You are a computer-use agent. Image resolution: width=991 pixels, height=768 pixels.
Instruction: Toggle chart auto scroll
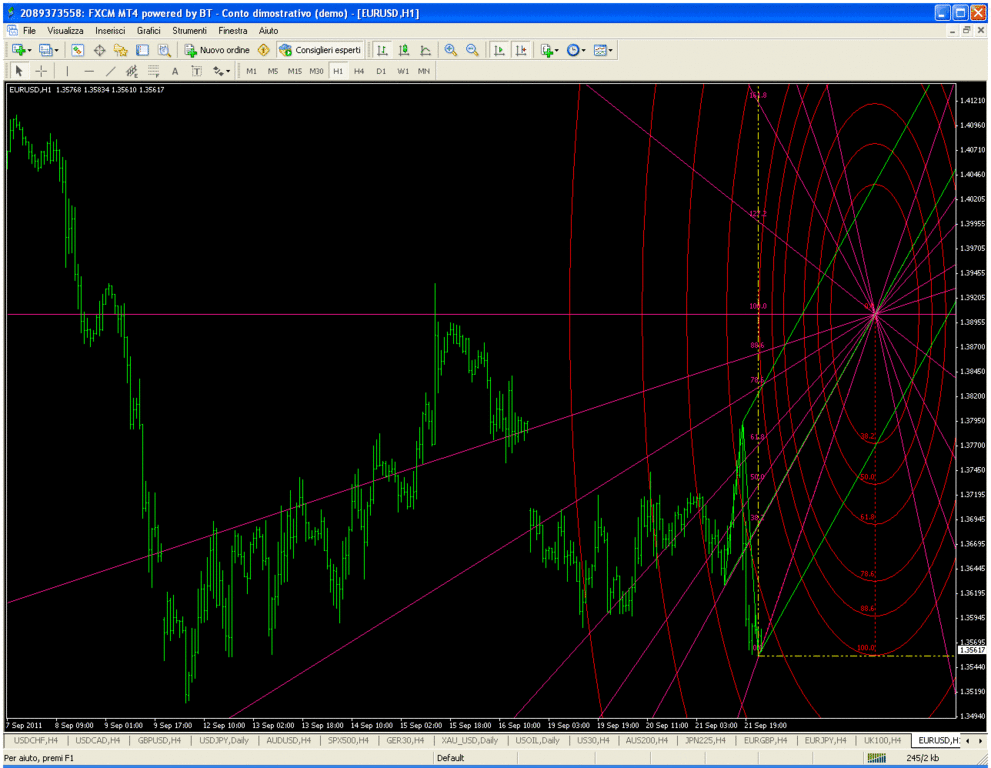[499, 50]
